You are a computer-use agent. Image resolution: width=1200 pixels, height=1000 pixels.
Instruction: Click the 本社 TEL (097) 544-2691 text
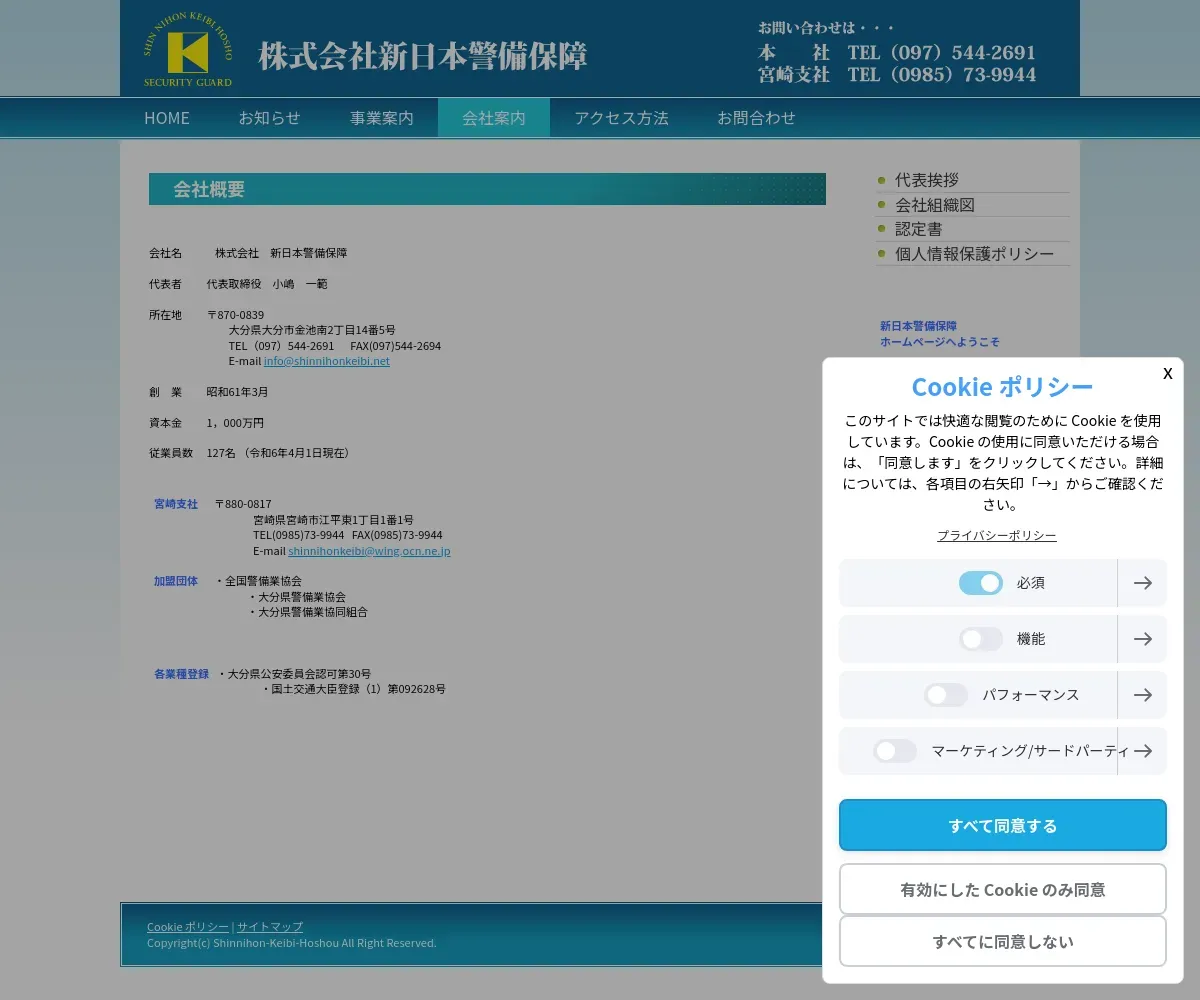coord(897,52)
